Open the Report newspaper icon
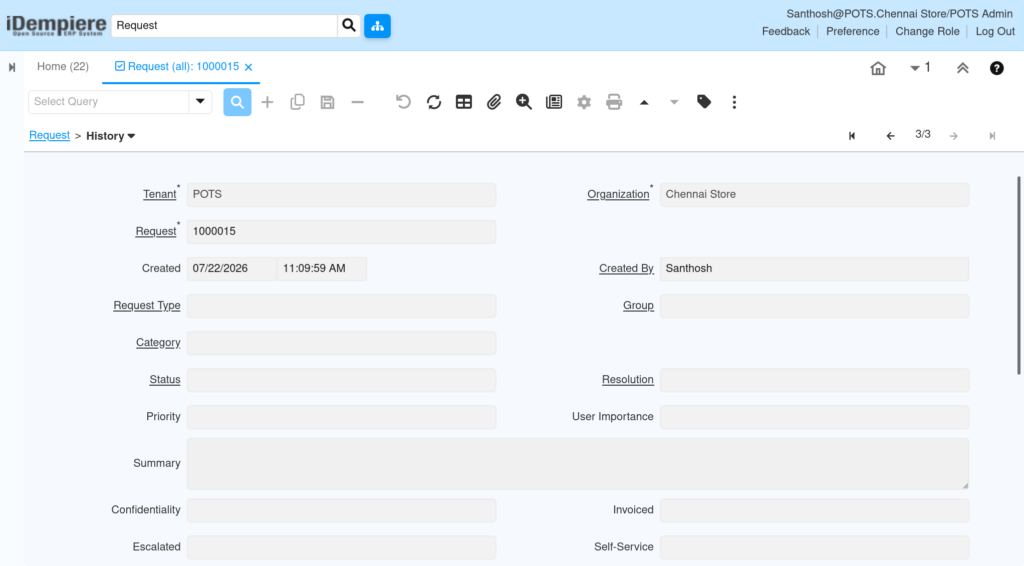This screenshot has width=1024, height=566. coord(554,102)
